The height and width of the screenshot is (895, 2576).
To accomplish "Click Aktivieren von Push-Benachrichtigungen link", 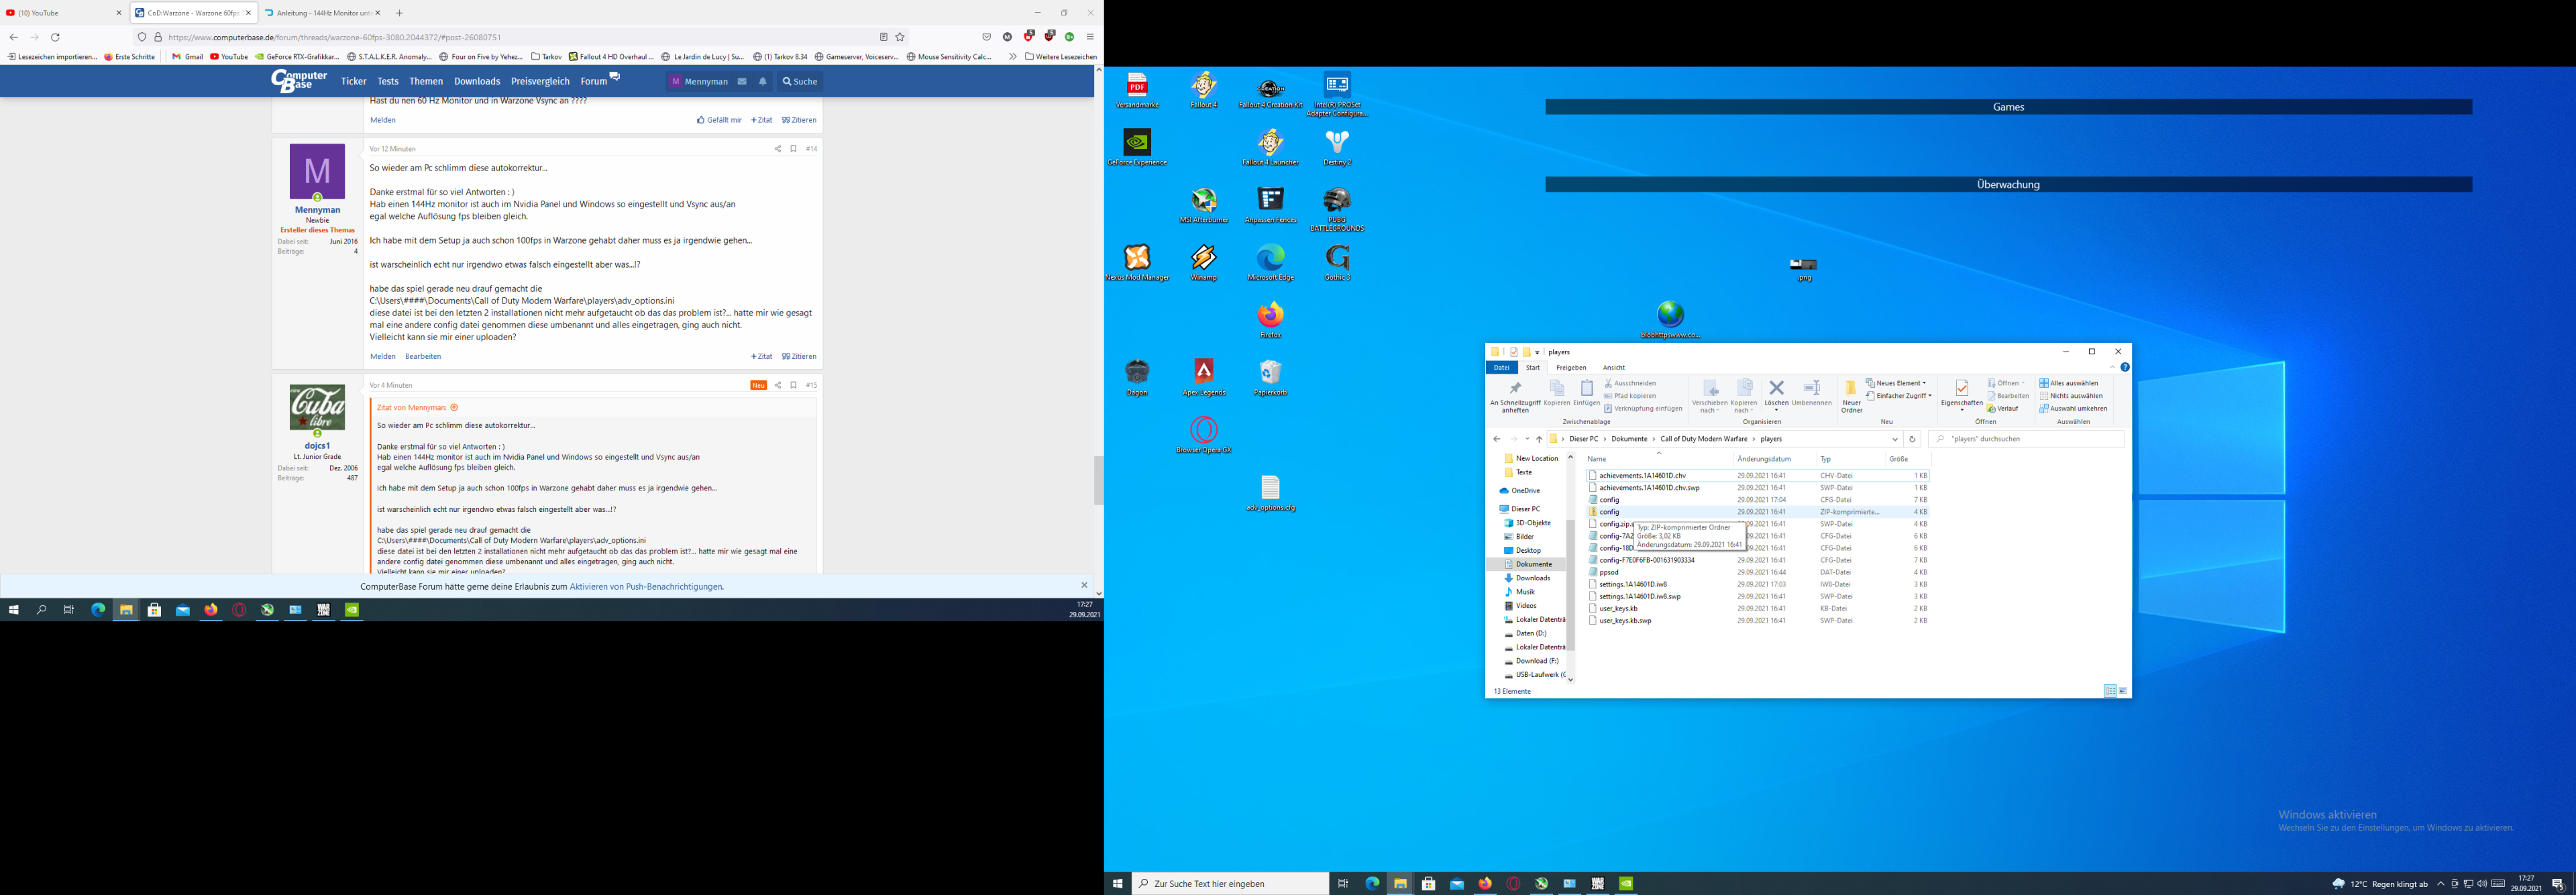I will click(646, 587).
